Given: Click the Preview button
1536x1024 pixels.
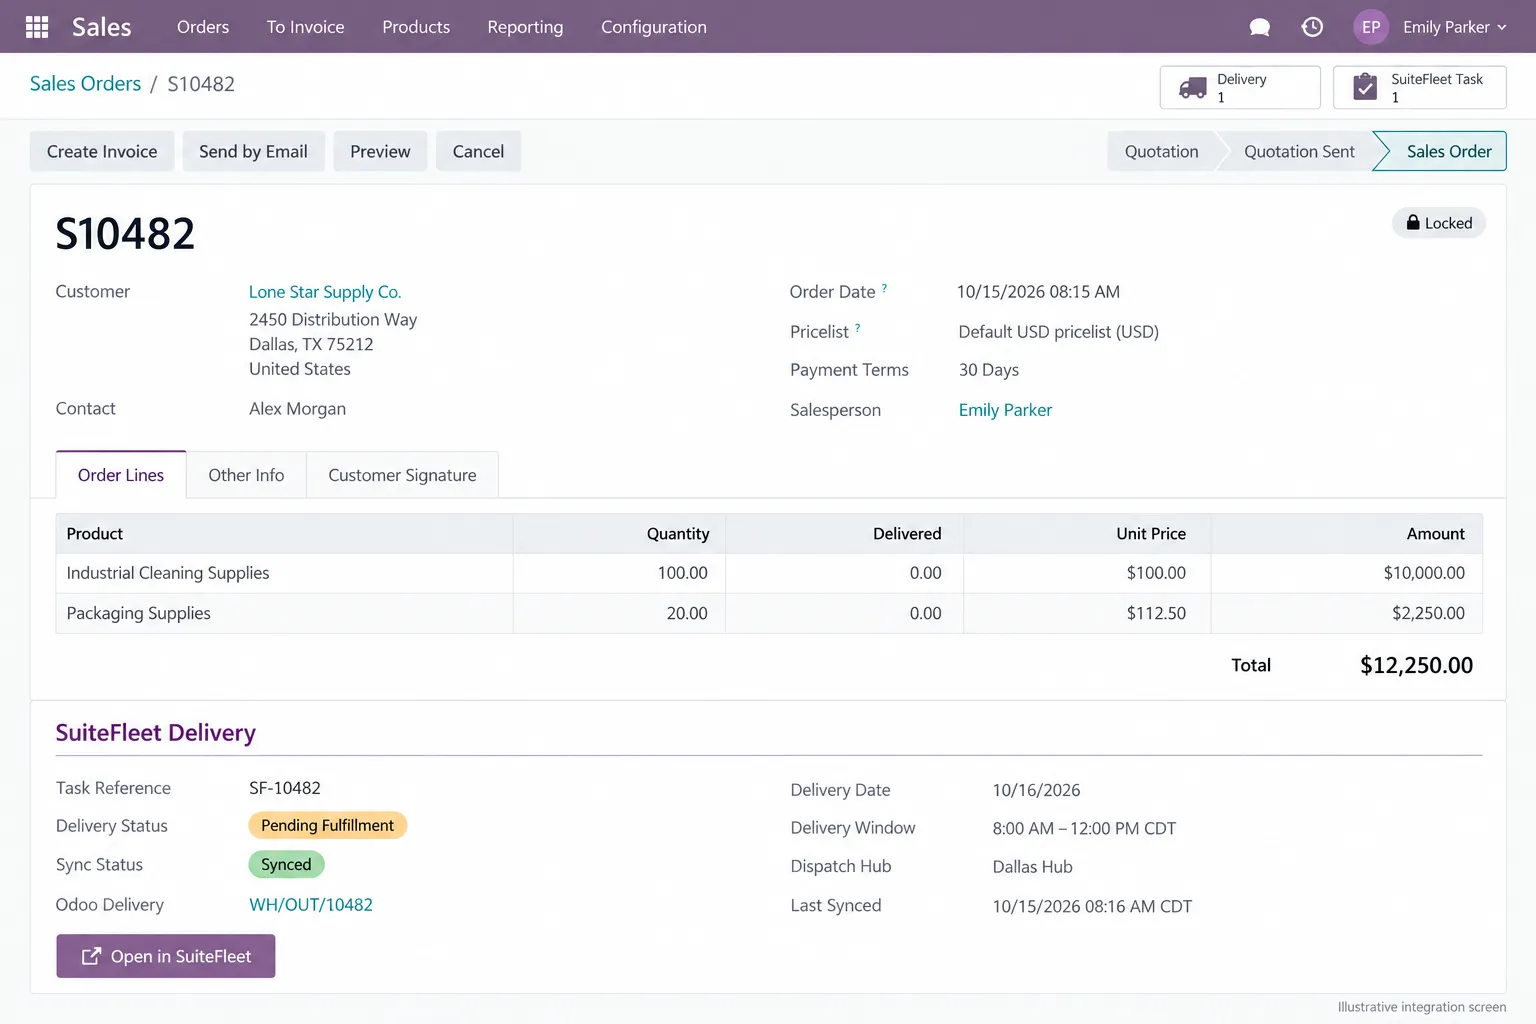Looking at the screenshot, I should [x=380, y=151].
